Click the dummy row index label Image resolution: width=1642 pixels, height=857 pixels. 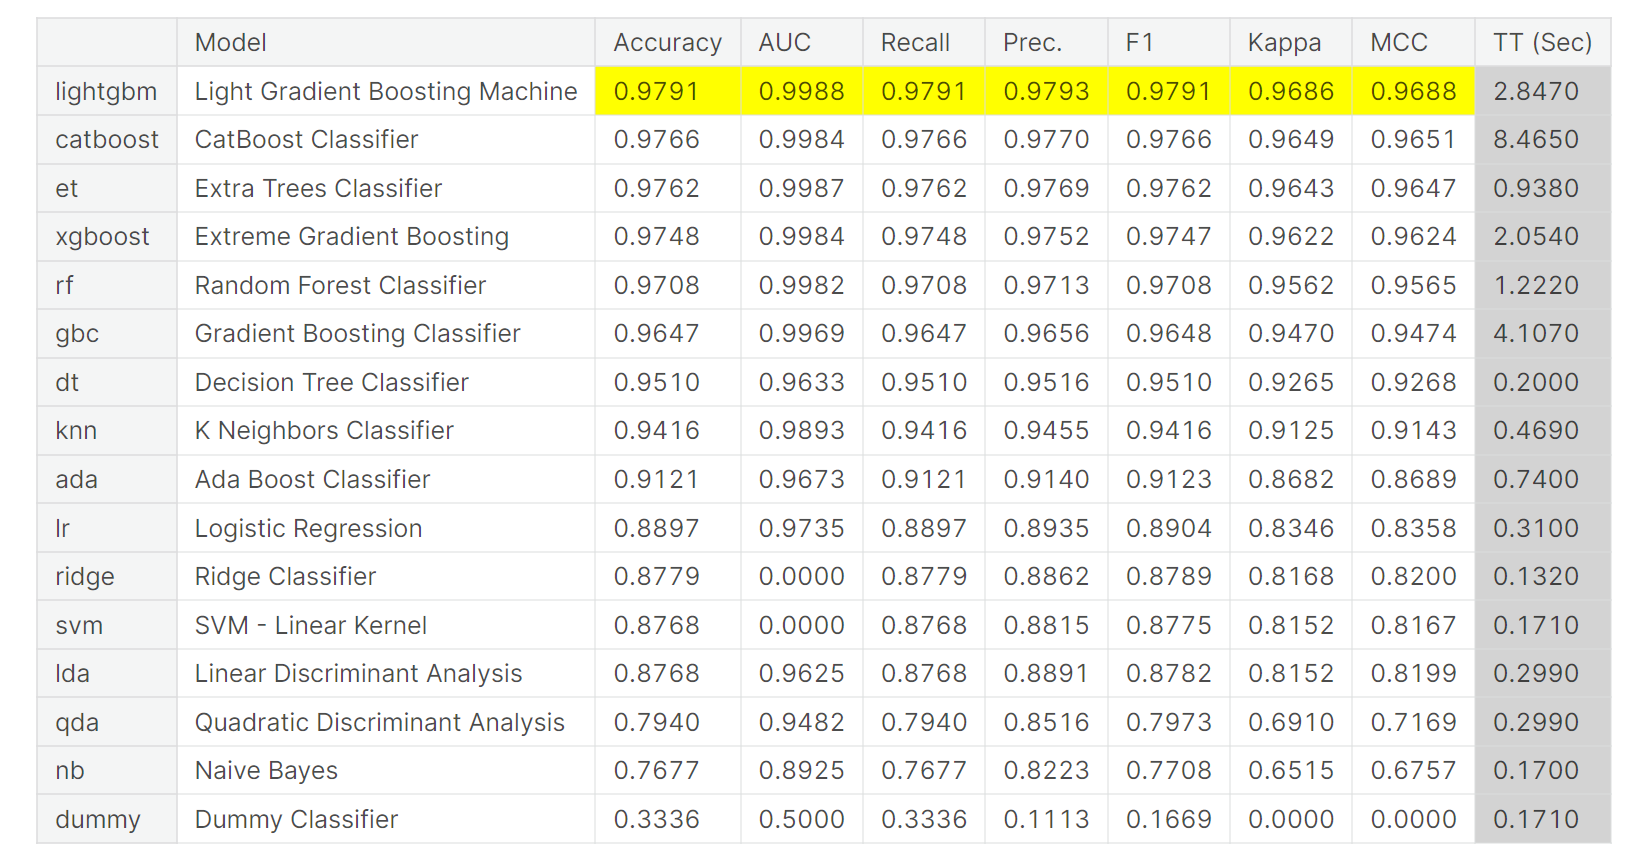coord(98,820)
